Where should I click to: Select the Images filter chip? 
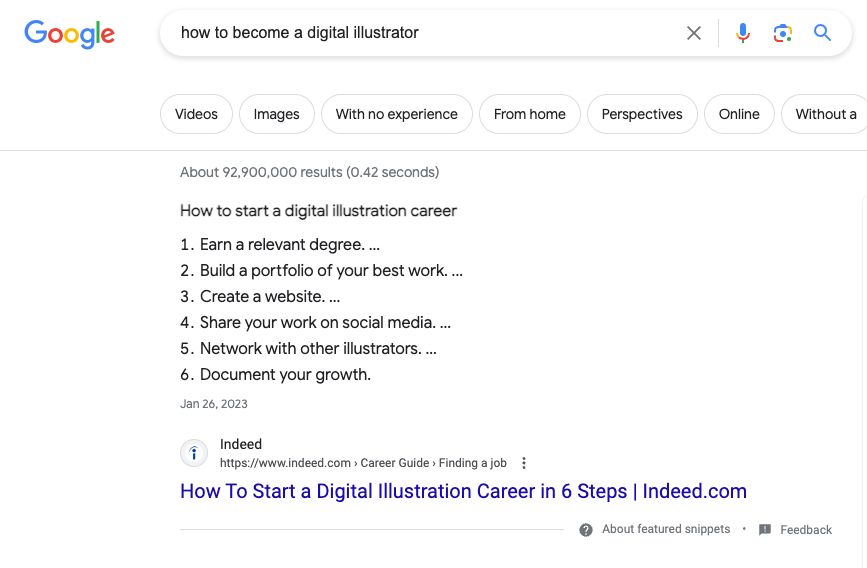tap(276, 114)
